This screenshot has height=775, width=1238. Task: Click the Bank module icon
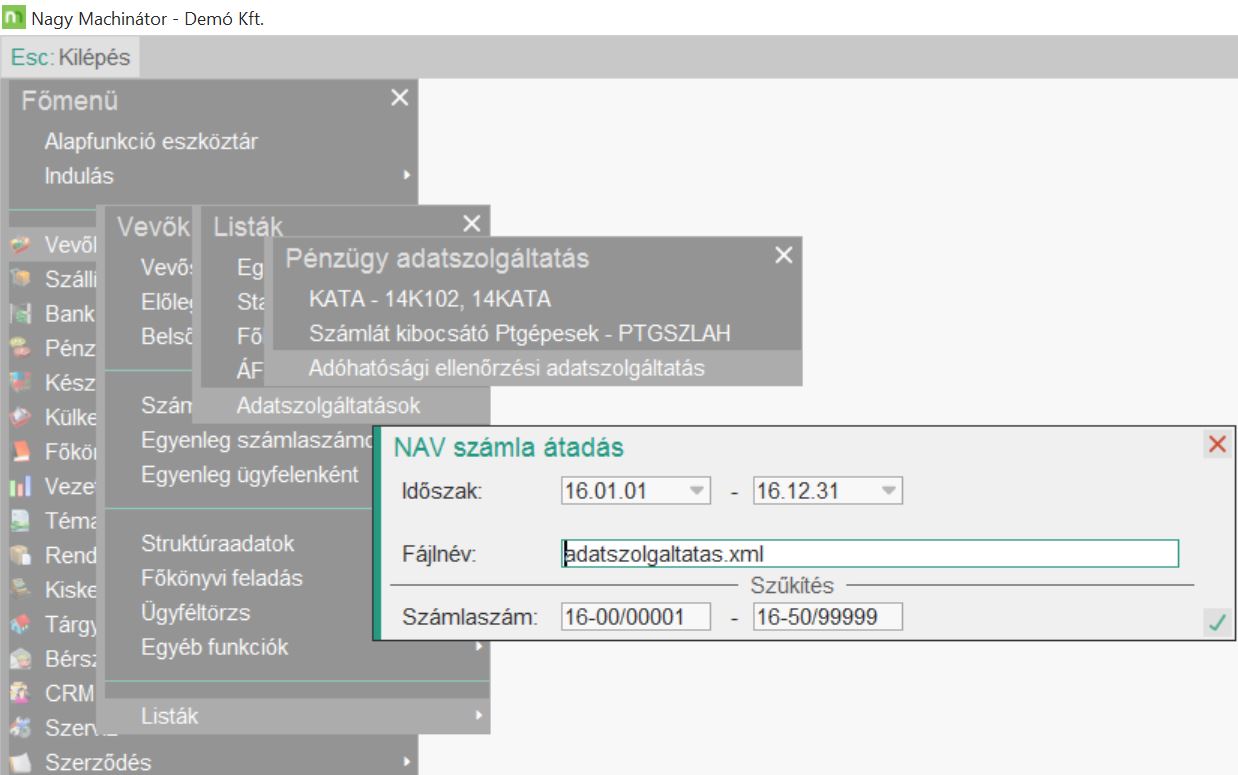20,315
